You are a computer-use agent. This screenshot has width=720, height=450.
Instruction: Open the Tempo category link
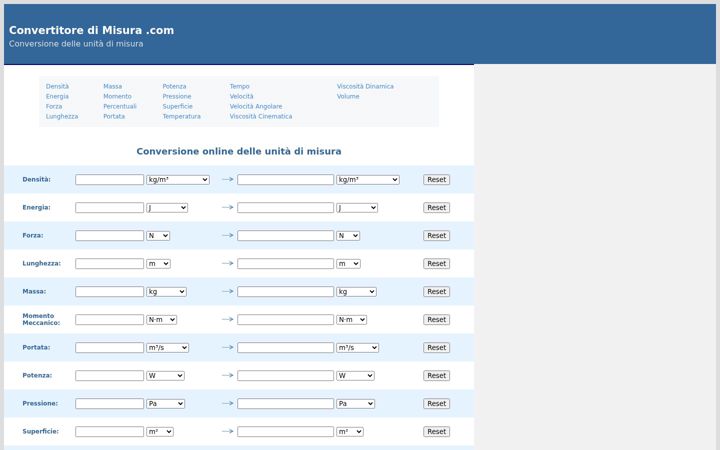(239, 86)
